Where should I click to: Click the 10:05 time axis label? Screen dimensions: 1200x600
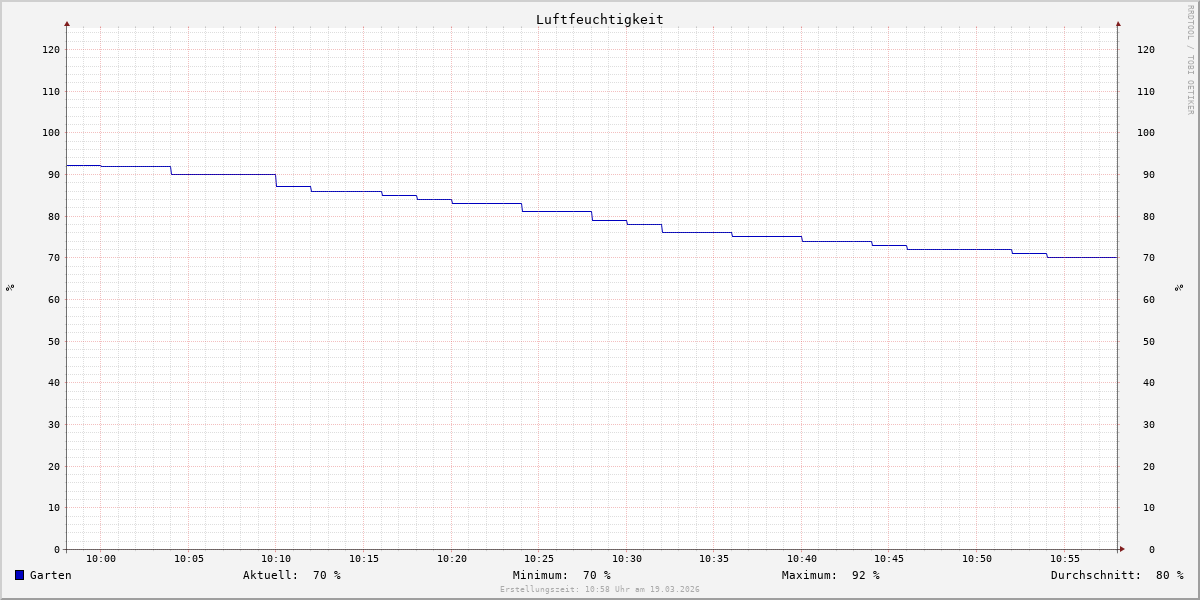[x=189, y=559]
